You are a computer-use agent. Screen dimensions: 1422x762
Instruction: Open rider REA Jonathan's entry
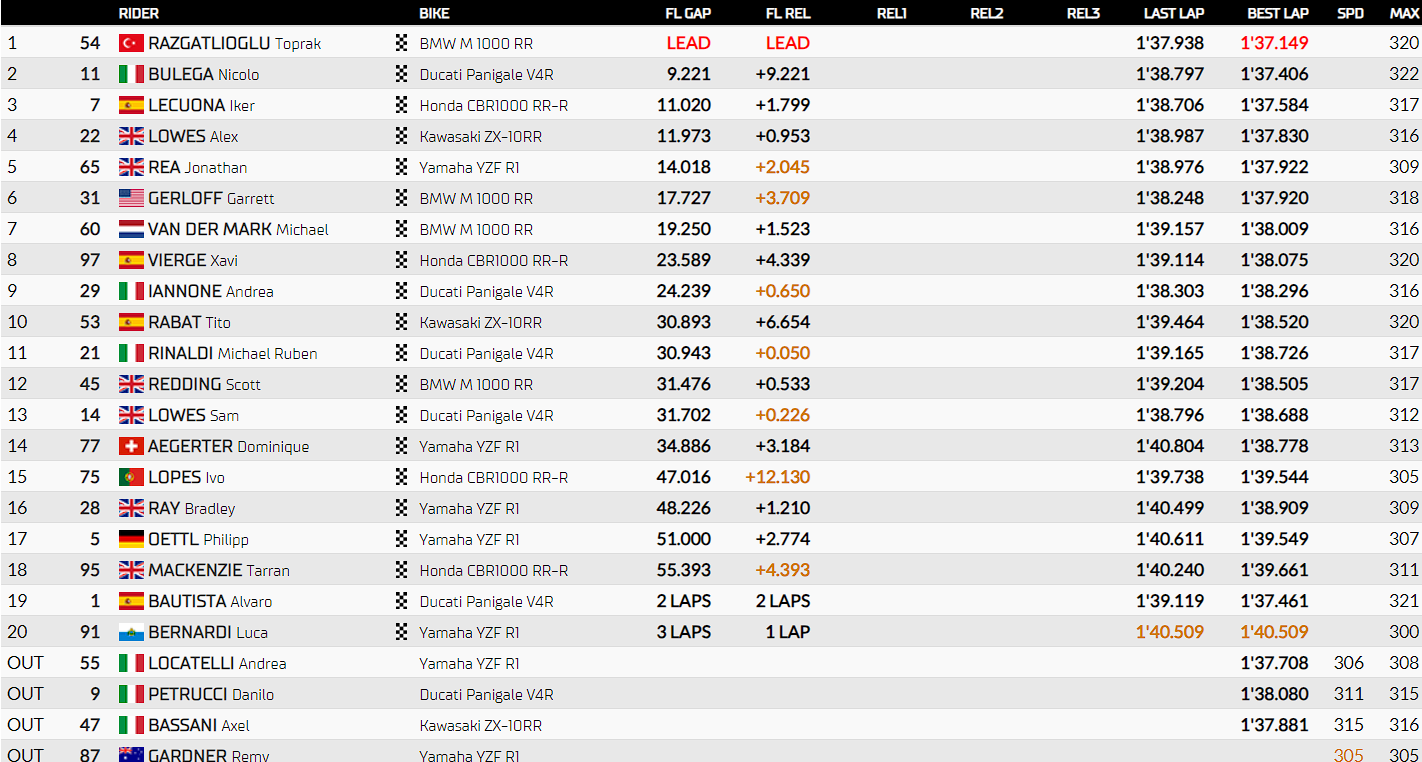[x=197, y=167]
